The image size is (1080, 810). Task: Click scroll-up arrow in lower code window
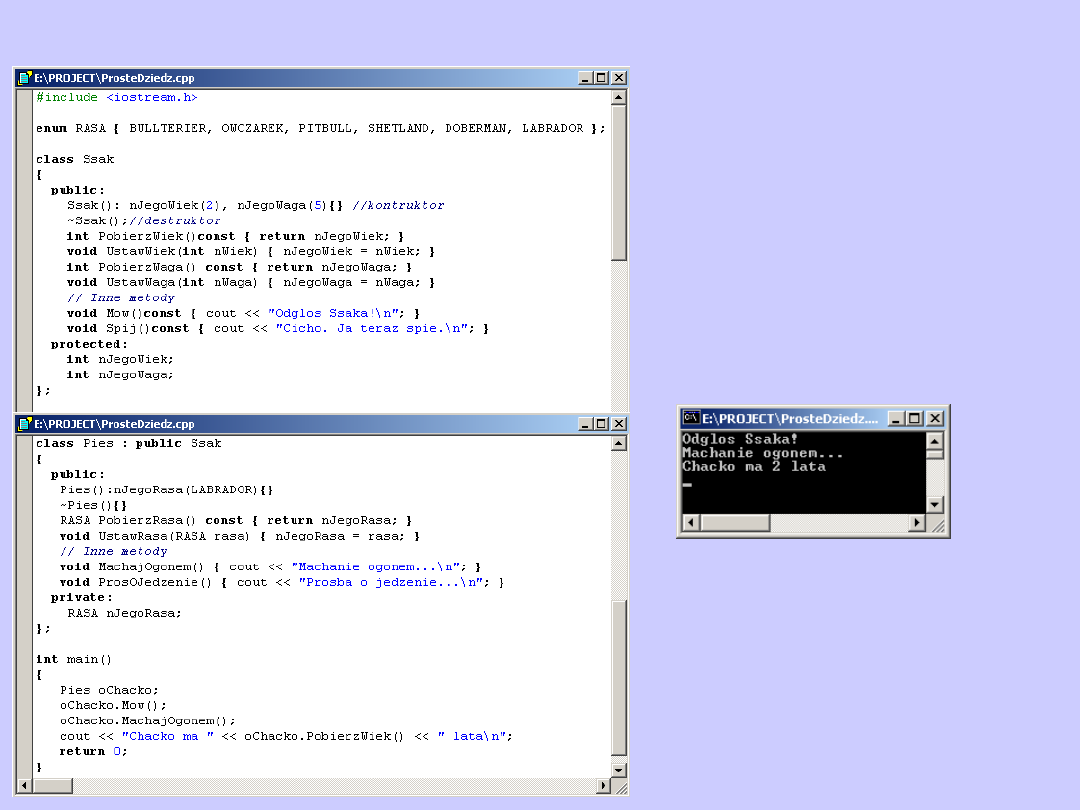(619, 444)
